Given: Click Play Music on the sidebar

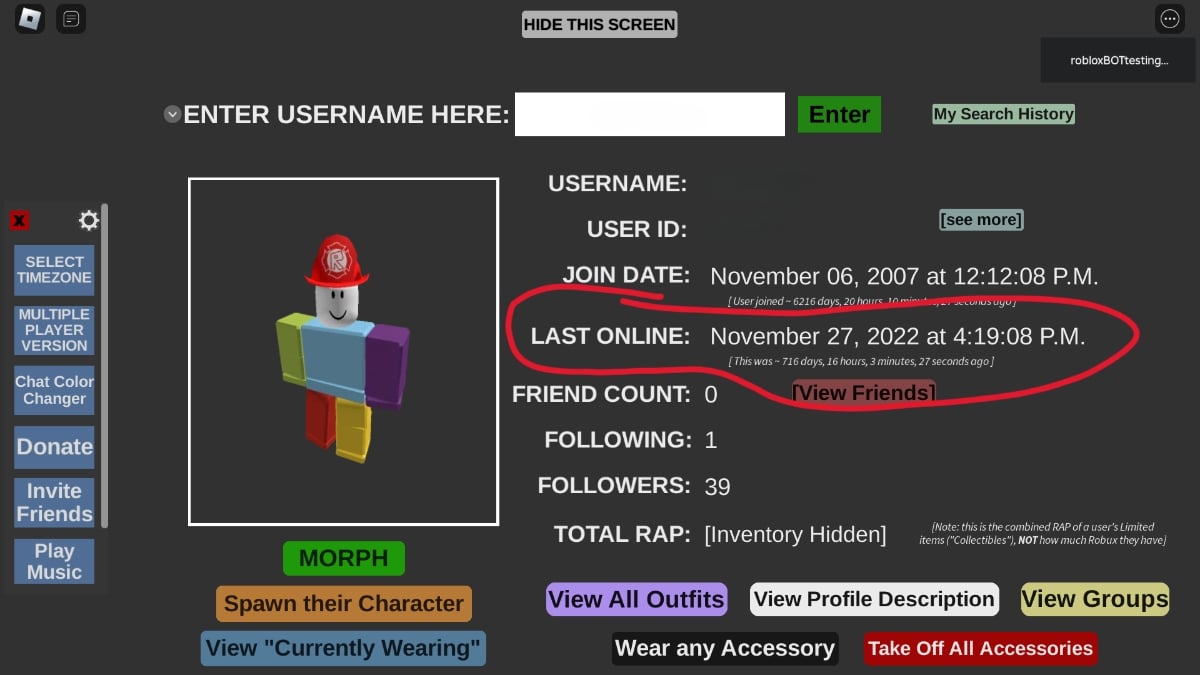Looking at the screenshot, I should [x=54, y=561].
